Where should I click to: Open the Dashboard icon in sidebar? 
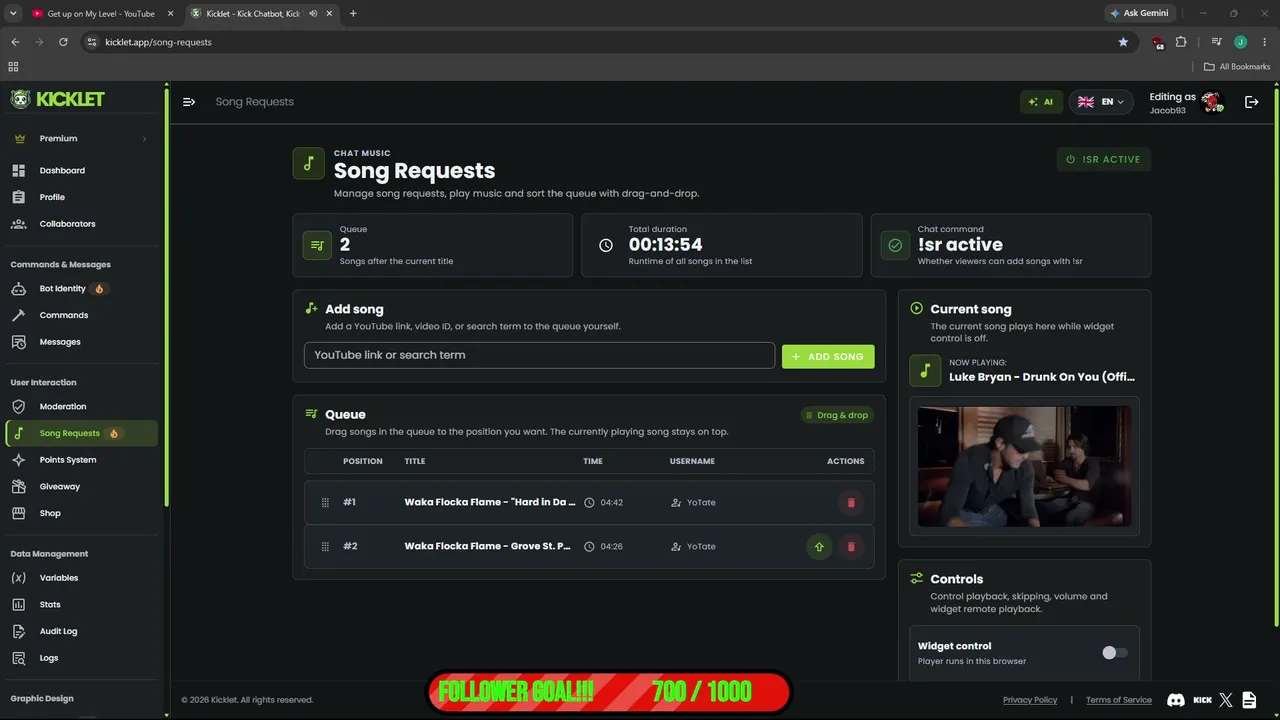[18, 171]
